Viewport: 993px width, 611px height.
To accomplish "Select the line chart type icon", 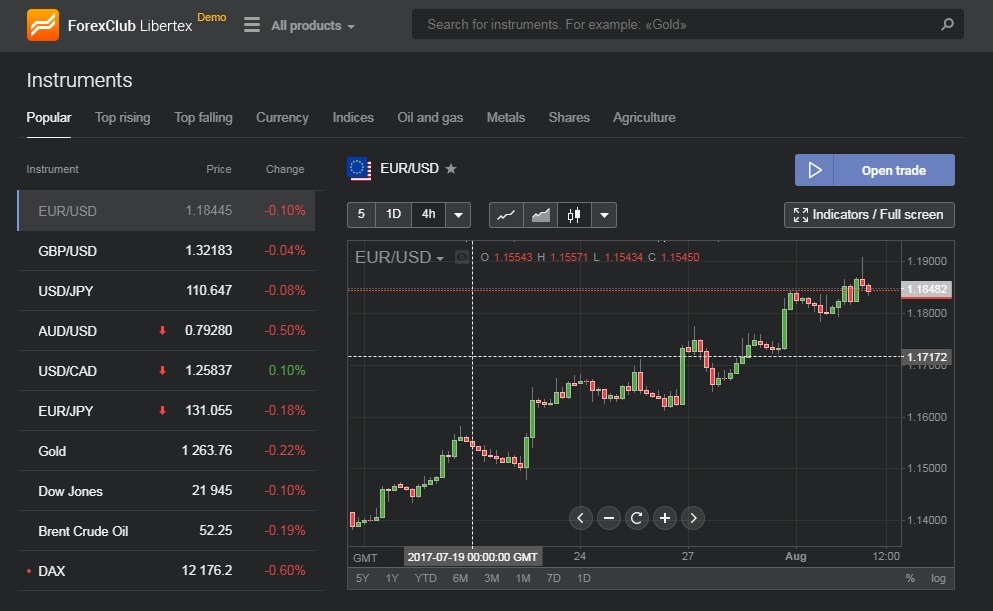I will (x=506, y=215).
